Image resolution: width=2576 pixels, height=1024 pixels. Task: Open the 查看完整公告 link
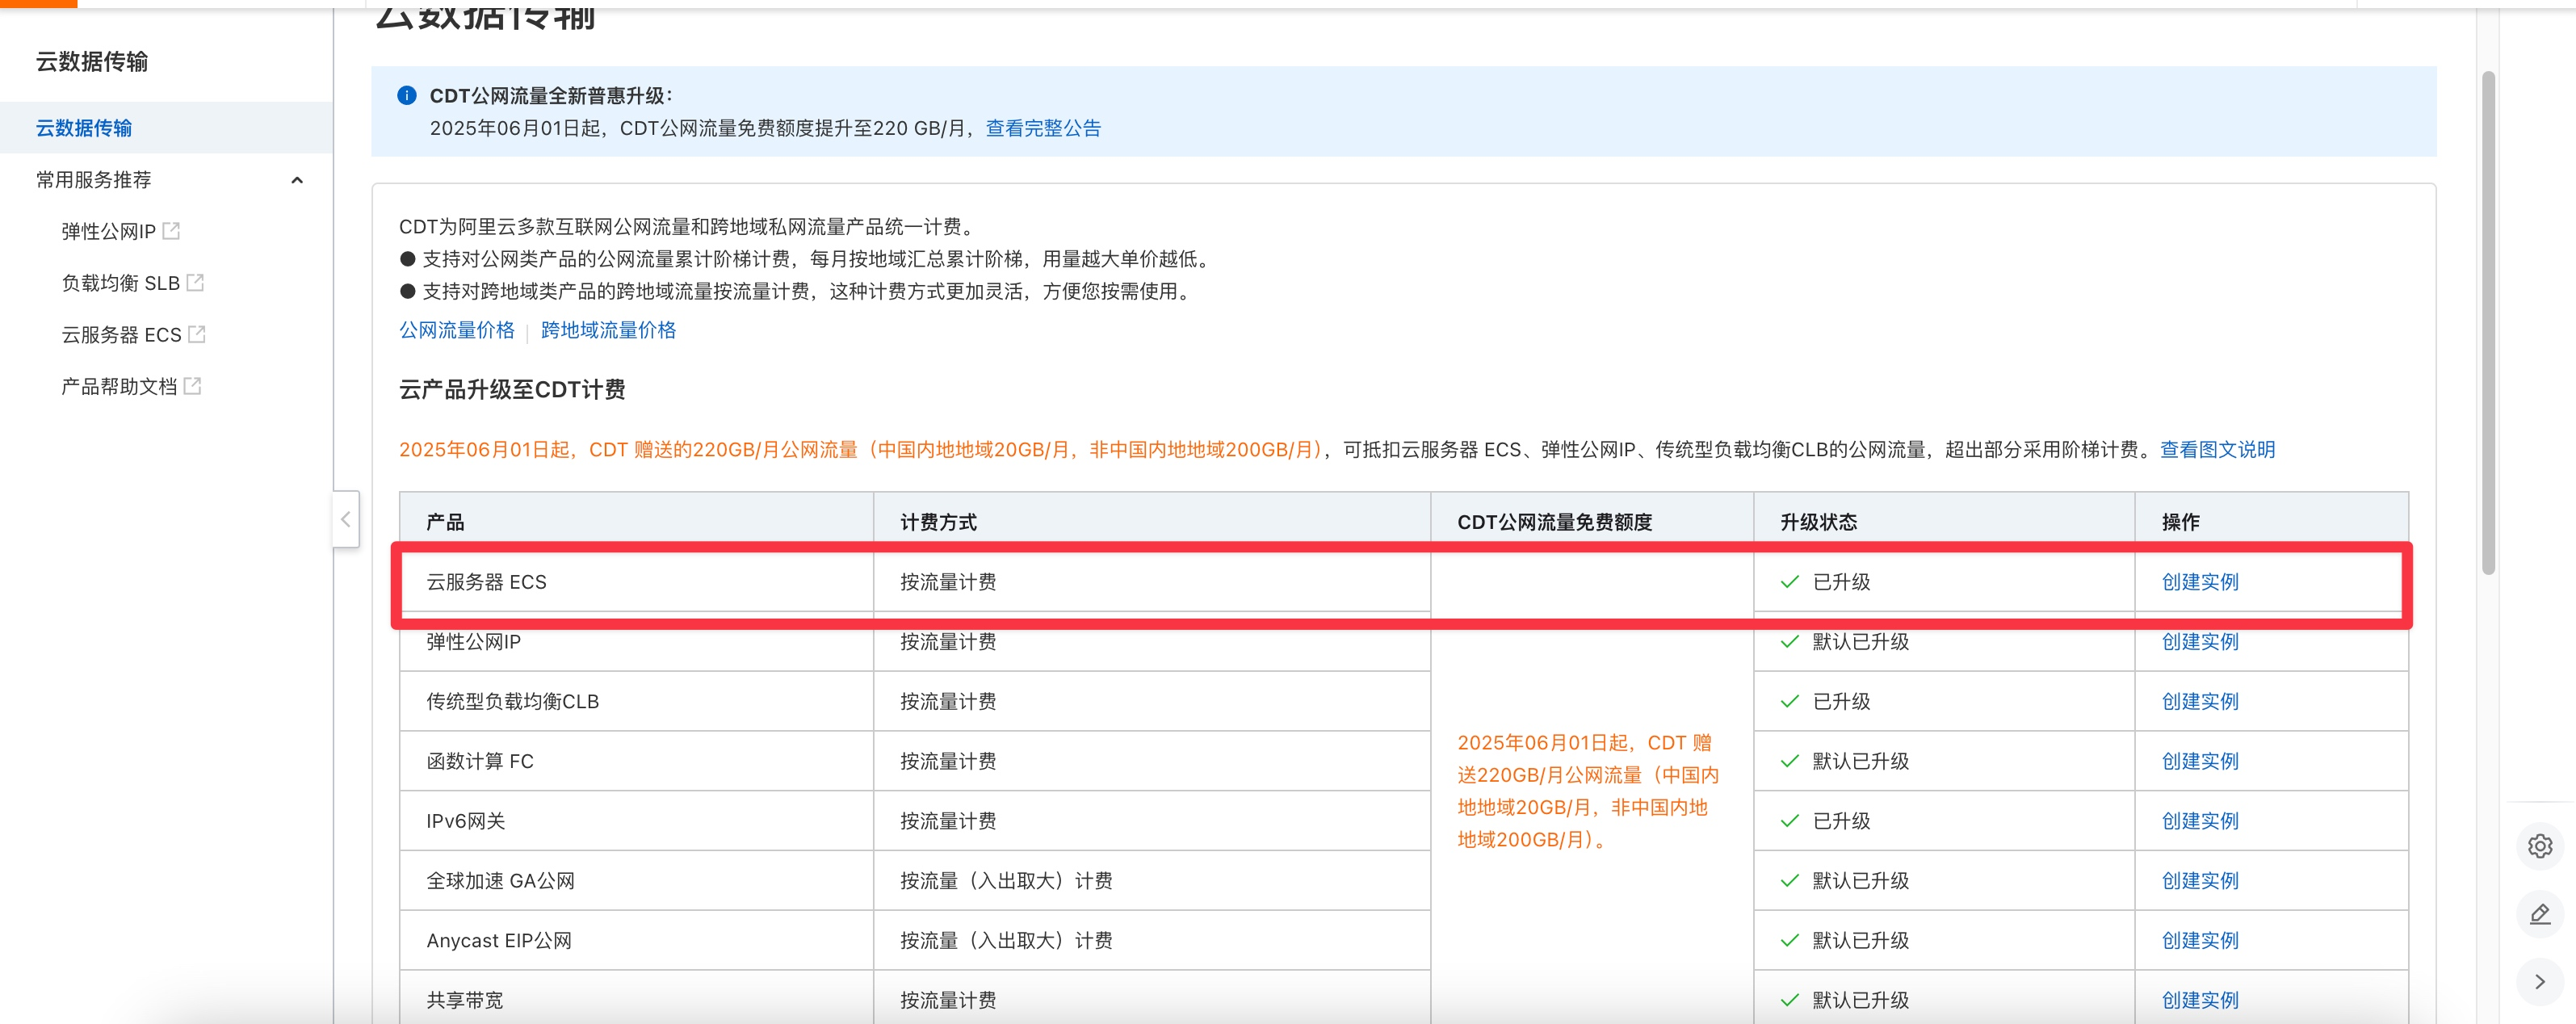tap(1042, 128)
